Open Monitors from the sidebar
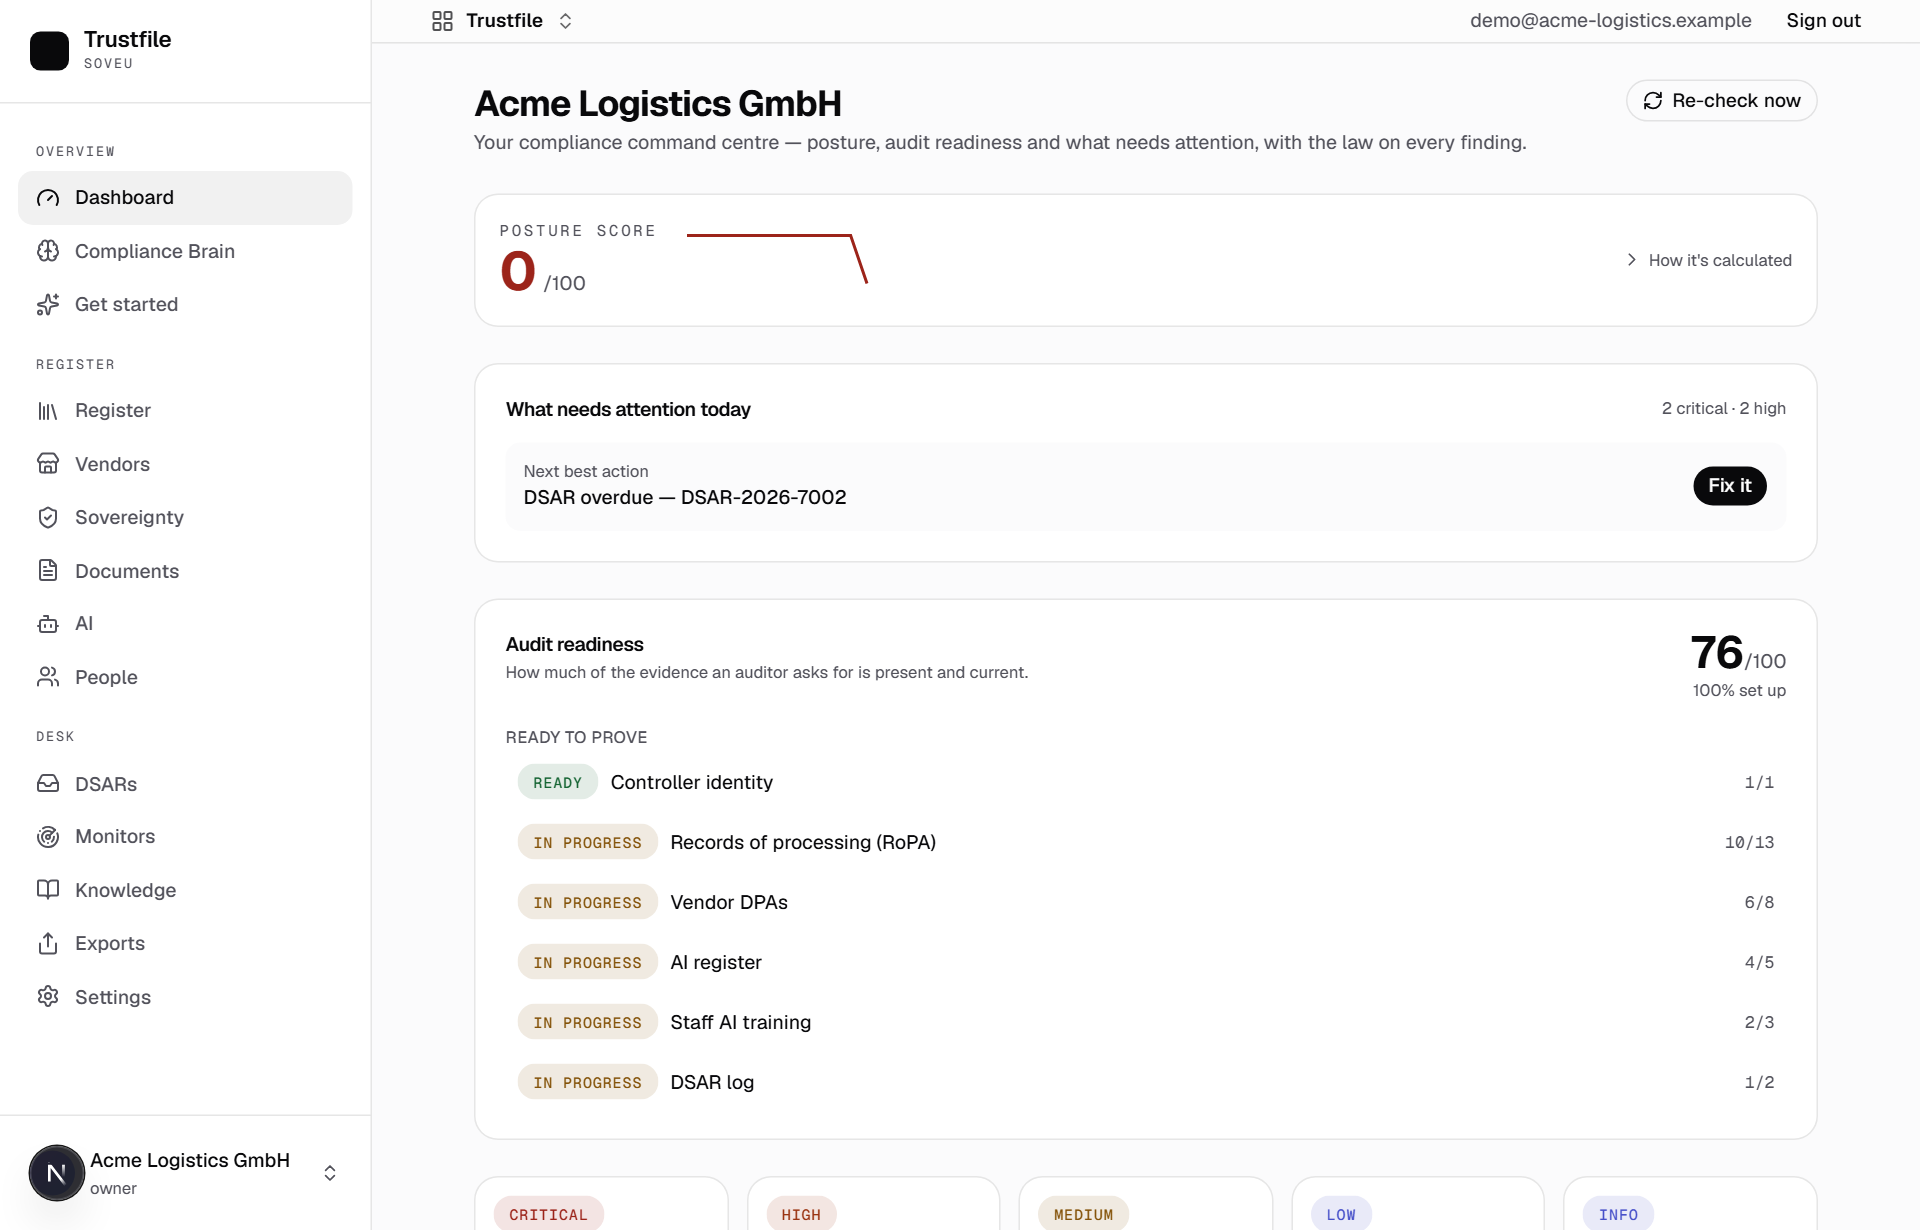The width and height of the screenshot is (1920, 1230). point(185,837)
